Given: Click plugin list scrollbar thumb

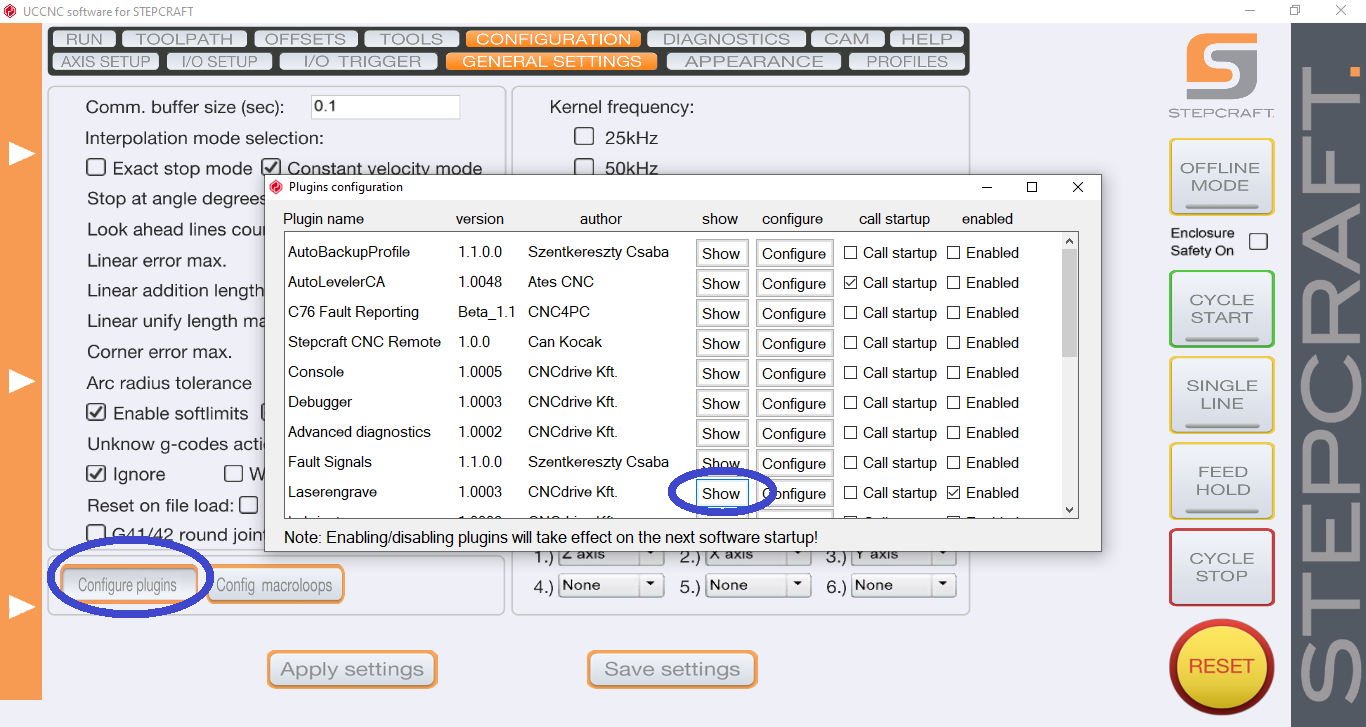Looking at the screenshot, I should [x=1070, y=303].
